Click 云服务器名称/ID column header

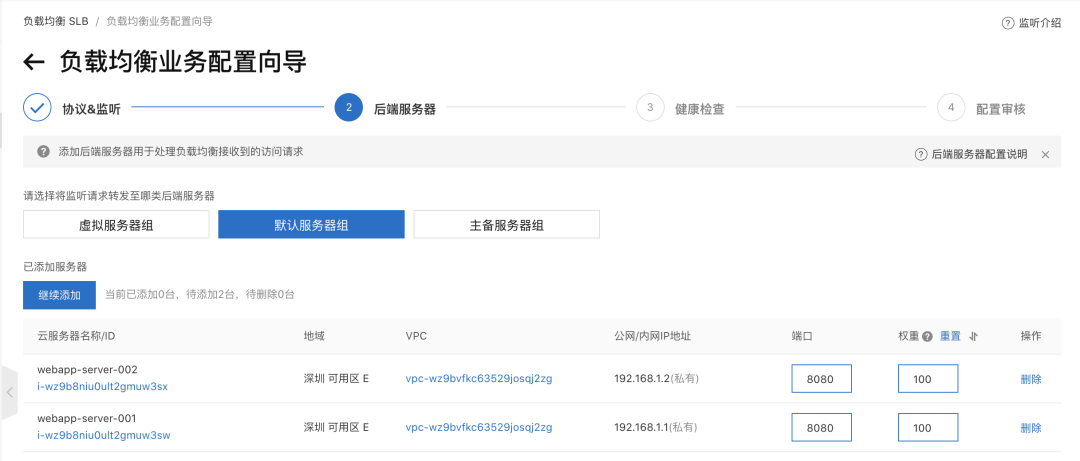click(76, 336)
